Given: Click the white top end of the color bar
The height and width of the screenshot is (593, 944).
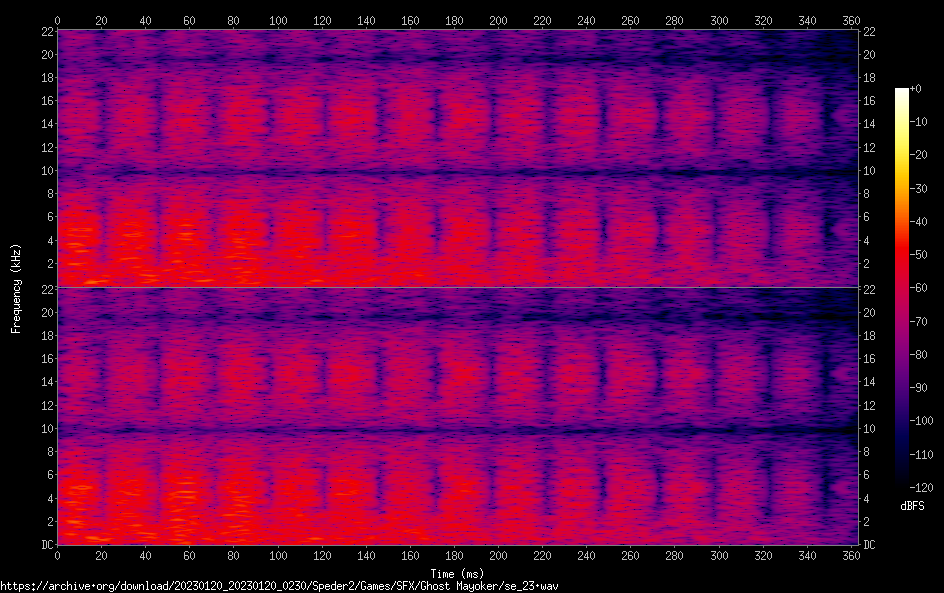Looking at the screenshot, I should 902,92.
